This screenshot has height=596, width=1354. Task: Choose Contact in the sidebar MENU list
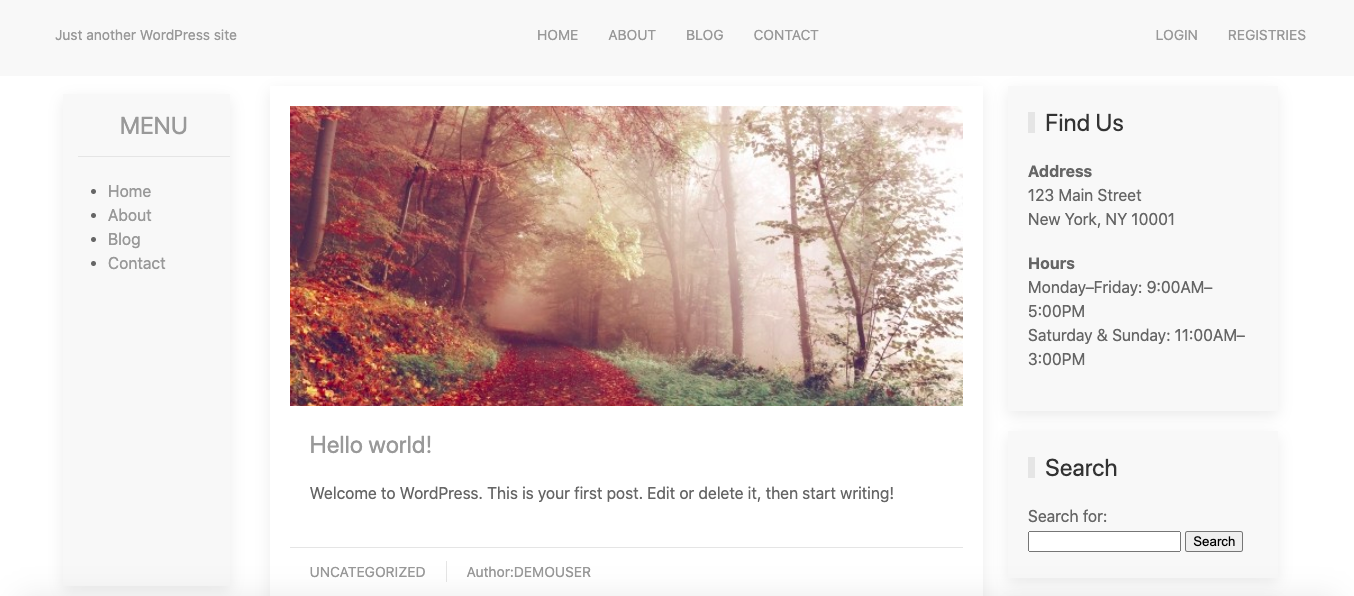[x=136, y=263]
